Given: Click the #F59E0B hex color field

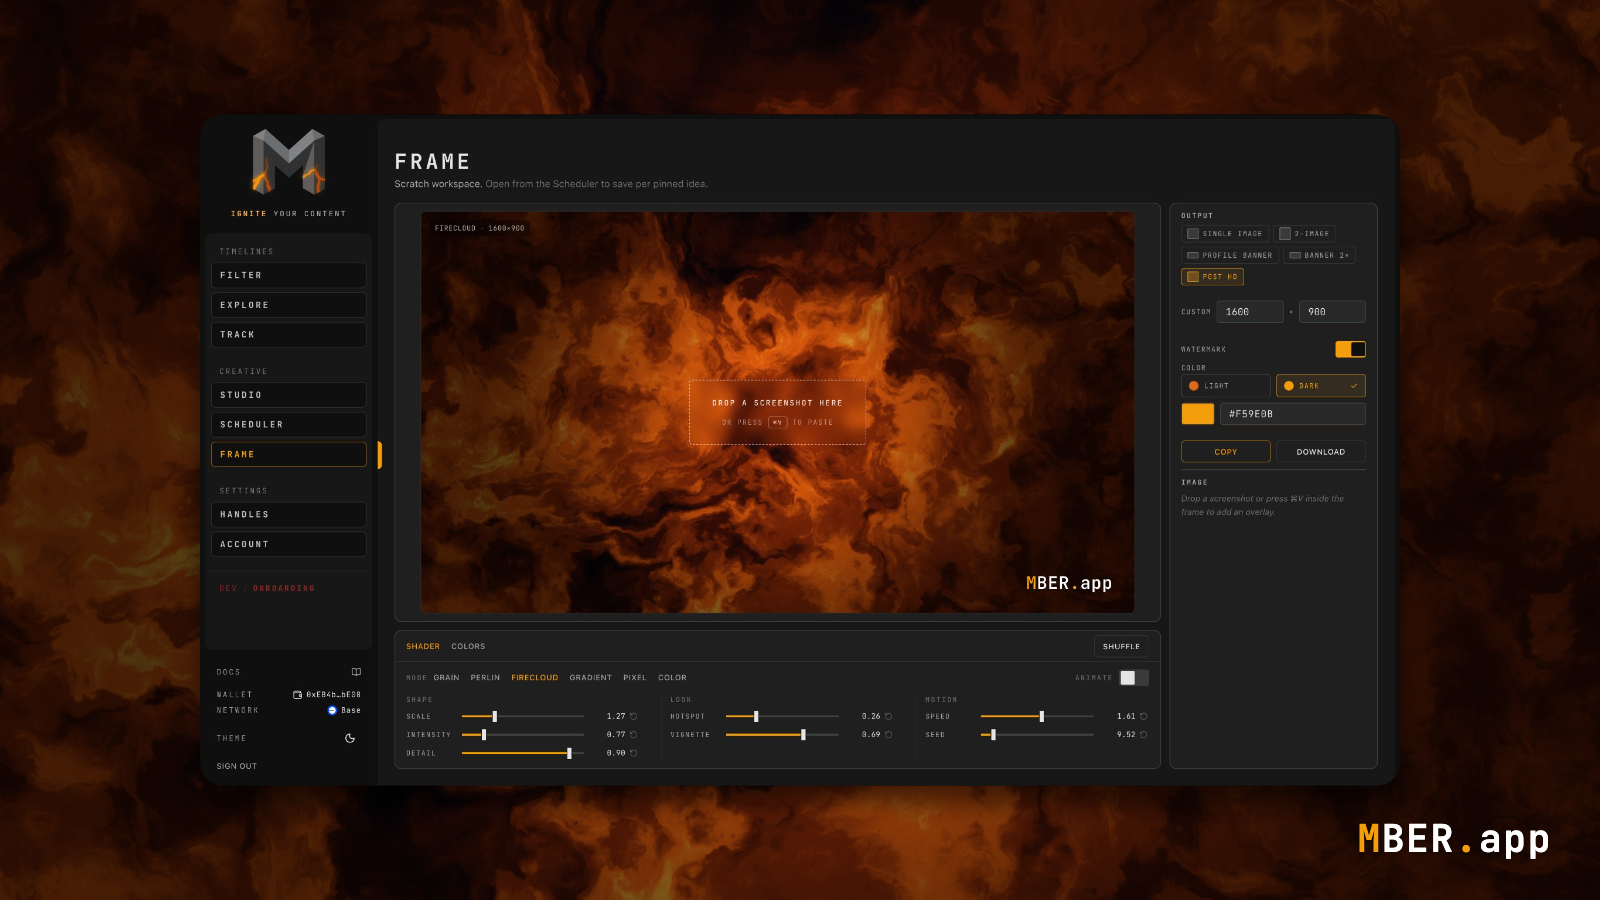Looking at the screenshot, I should pos(1293,414).
